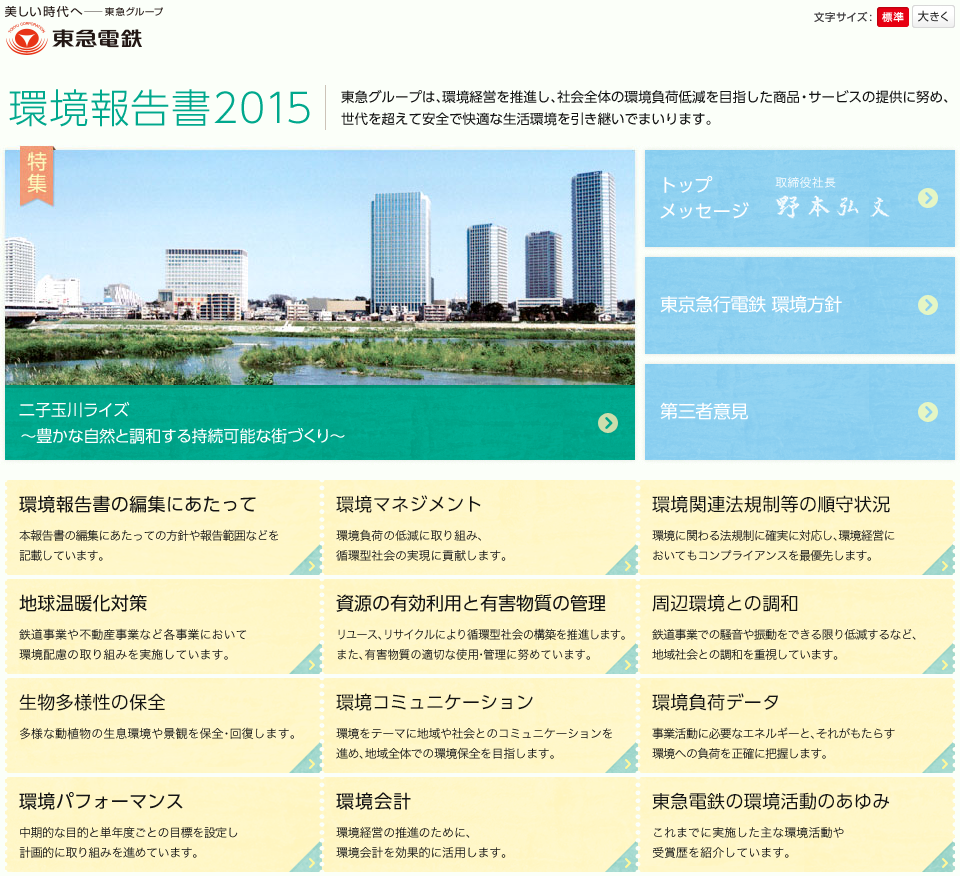The height and width of the screenshot is (876, 960).
Task: Open 環境報告書の編集にあたって card
Action: tap(163, 528)
